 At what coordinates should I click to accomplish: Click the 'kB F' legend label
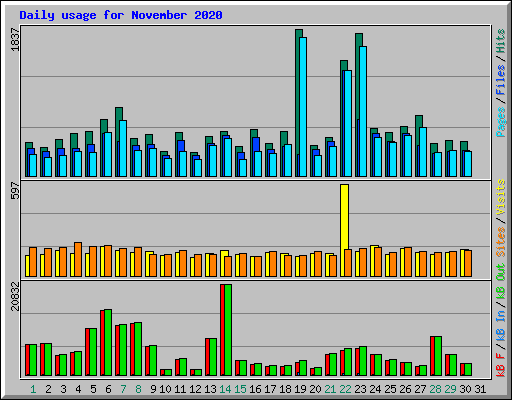pos(500,365)
